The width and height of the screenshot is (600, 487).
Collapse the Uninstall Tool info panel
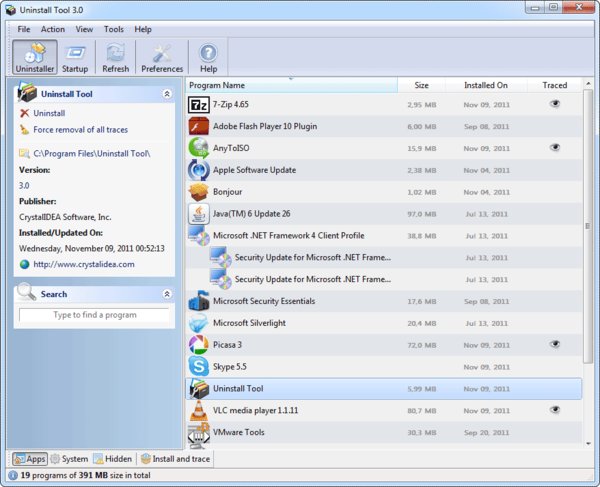point(167,93)
